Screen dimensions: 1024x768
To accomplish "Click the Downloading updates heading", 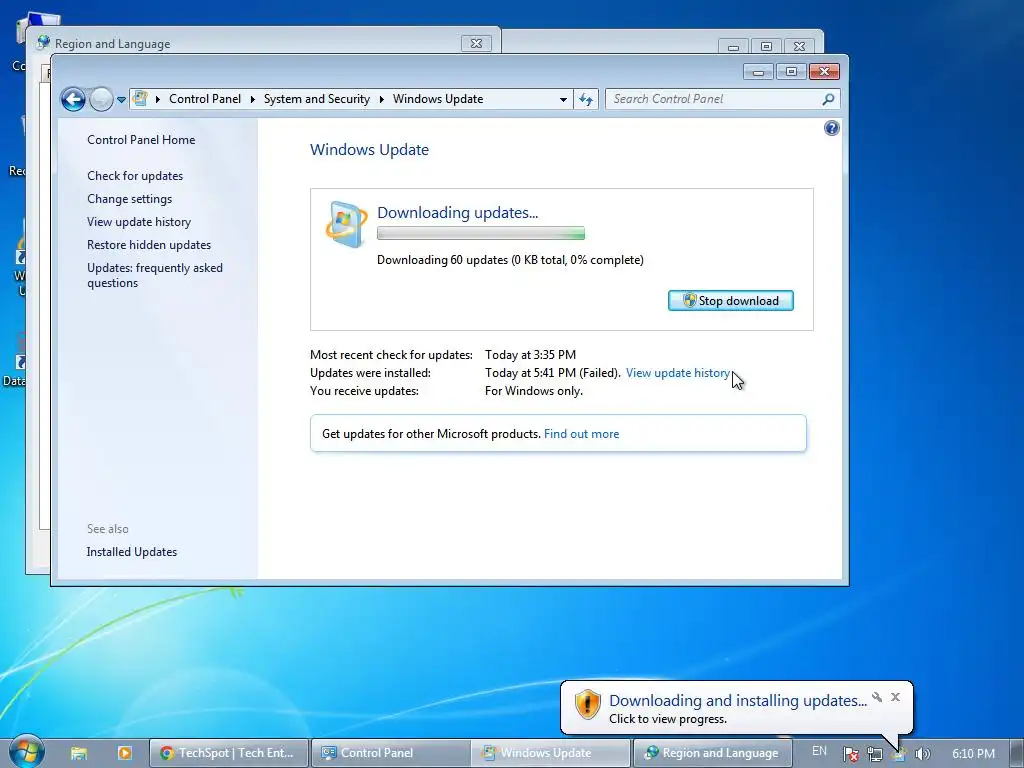I will (x=457, y=212).
